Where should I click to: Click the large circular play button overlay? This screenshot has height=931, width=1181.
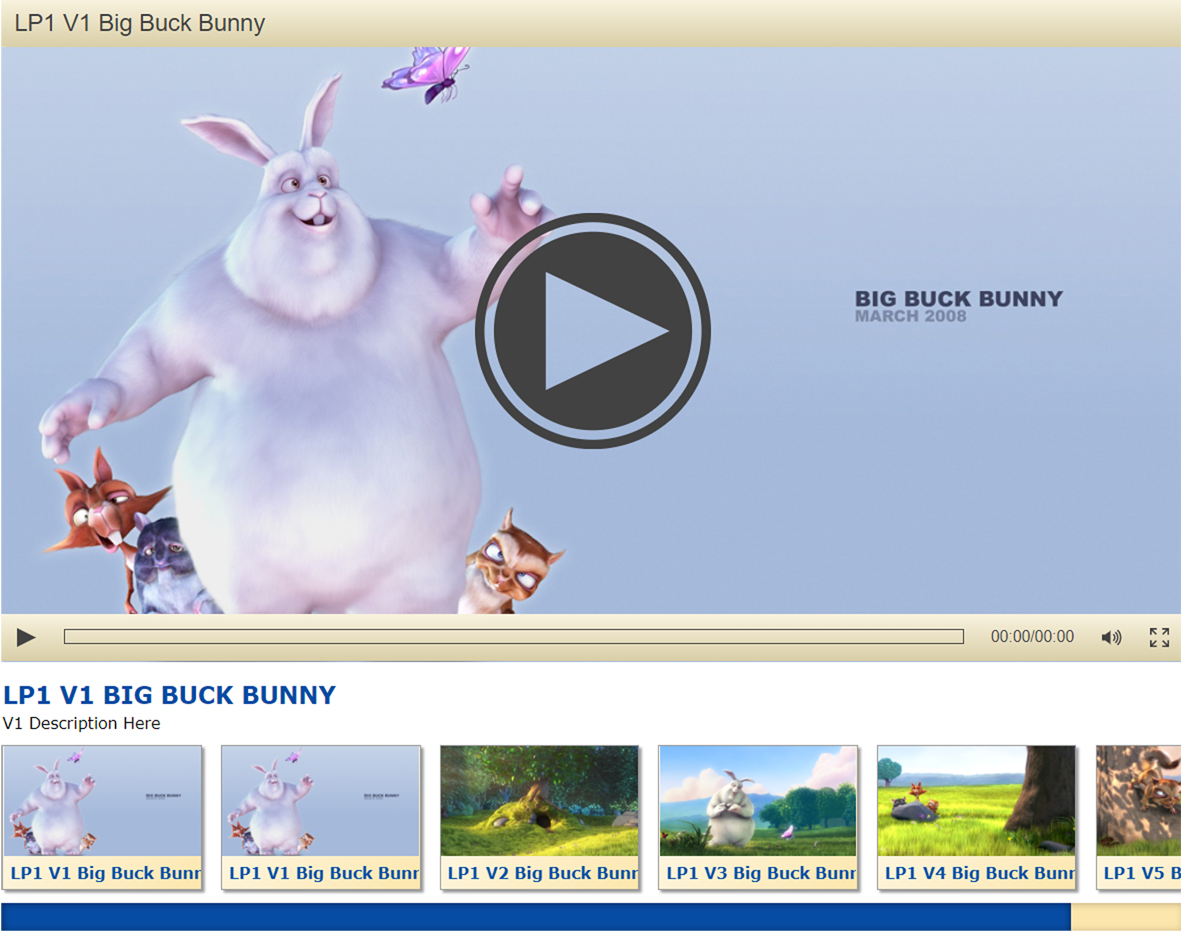592,331
